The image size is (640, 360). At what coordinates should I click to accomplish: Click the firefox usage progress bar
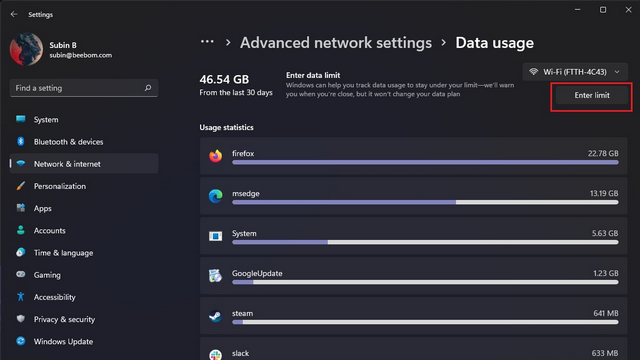(x=425, y=162)
